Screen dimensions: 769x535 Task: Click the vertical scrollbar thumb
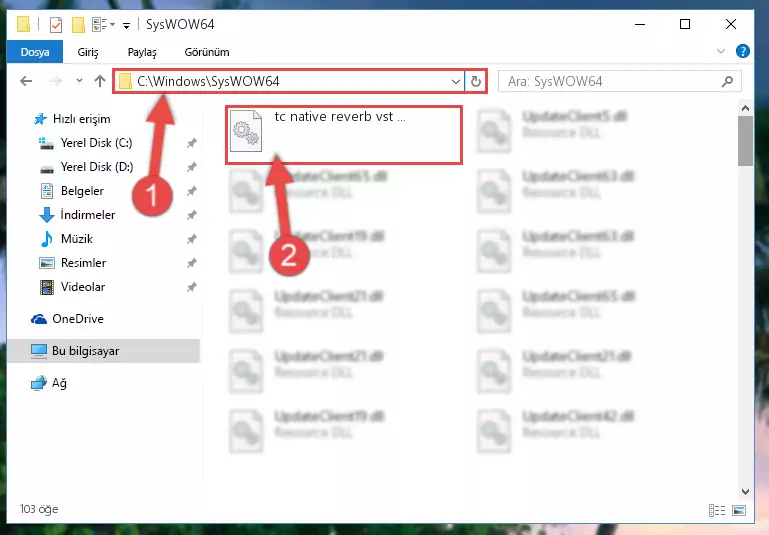coord(745,141)
